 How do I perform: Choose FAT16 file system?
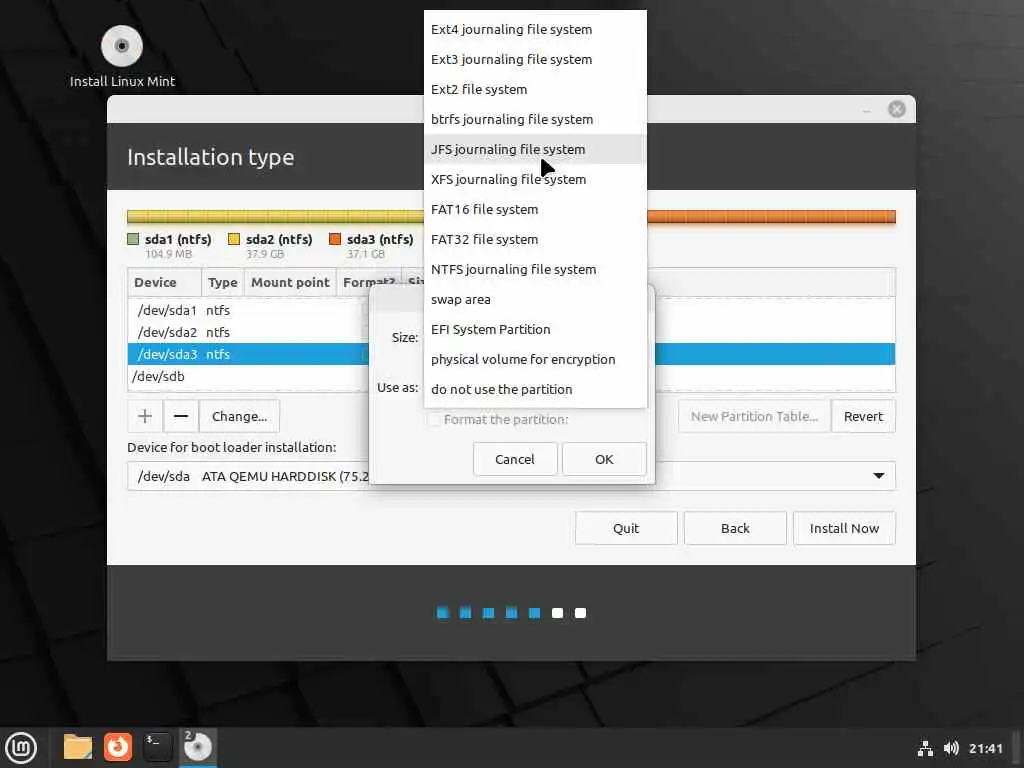(535, 210)
